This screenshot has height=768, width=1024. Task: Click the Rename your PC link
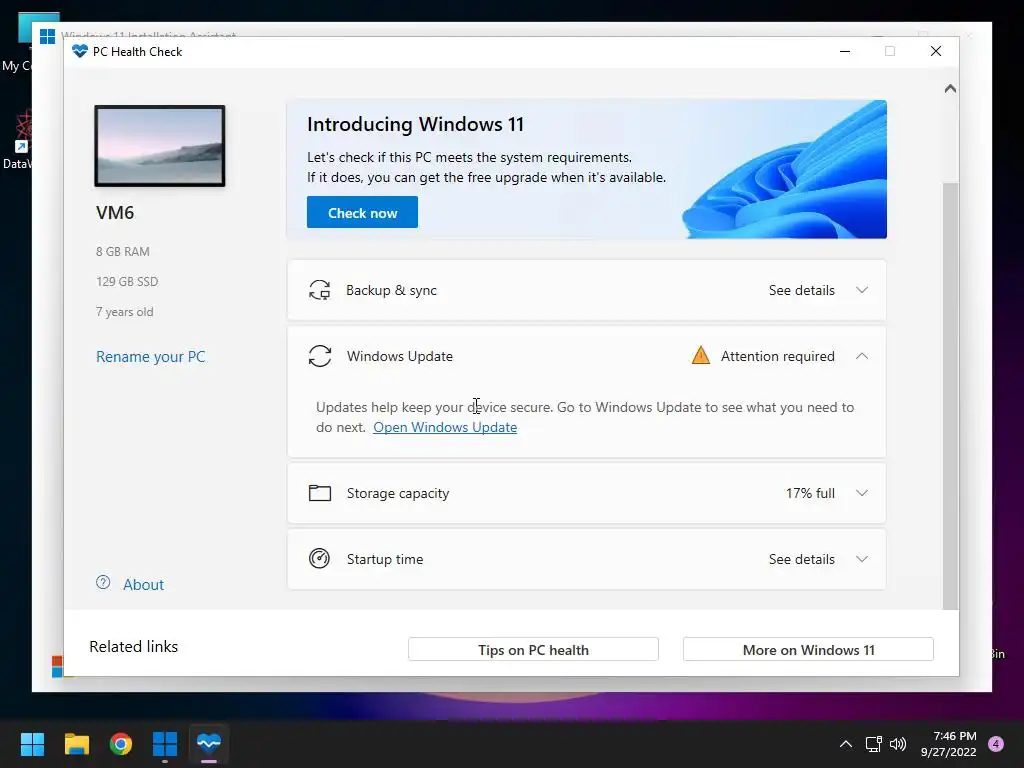tap(150, 357)
